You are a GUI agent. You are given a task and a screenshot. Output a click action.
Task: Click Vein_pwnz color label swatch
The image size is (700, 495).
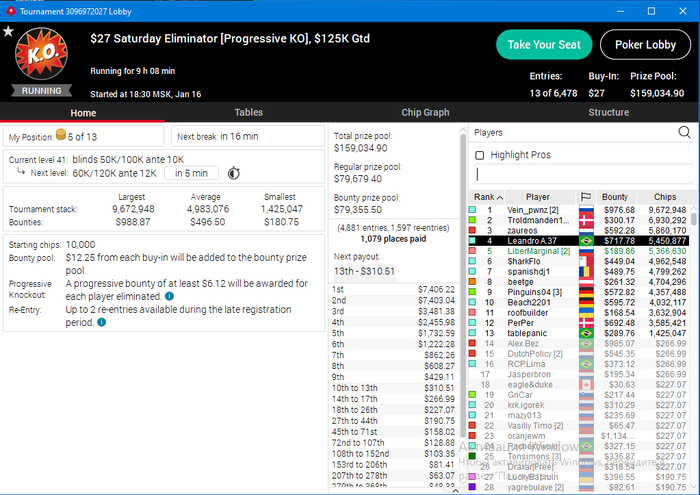[472, 210]
